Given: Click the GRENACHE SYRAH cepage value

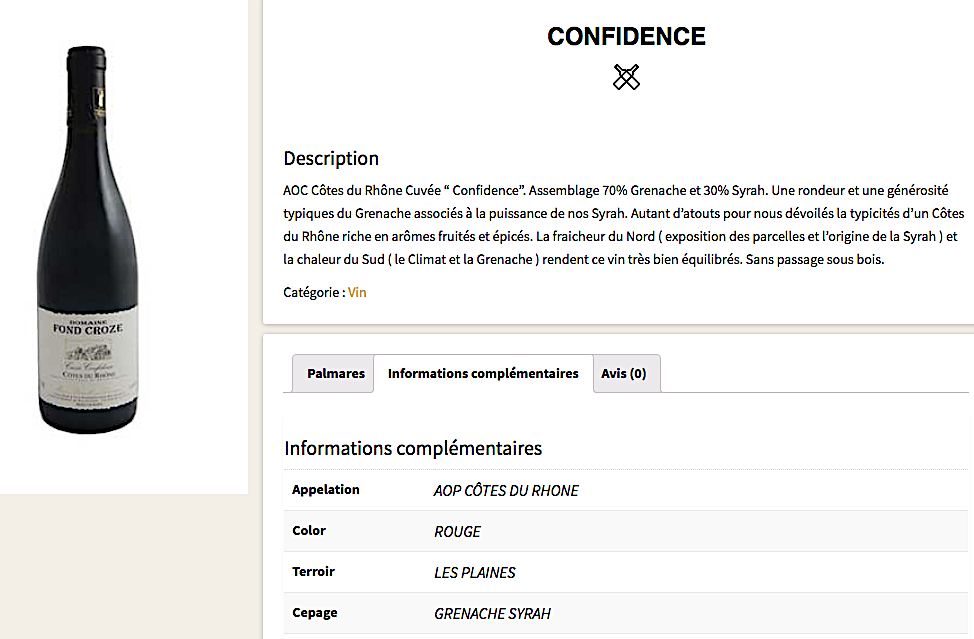Looking at the screenshot, I should click(492, 613).
